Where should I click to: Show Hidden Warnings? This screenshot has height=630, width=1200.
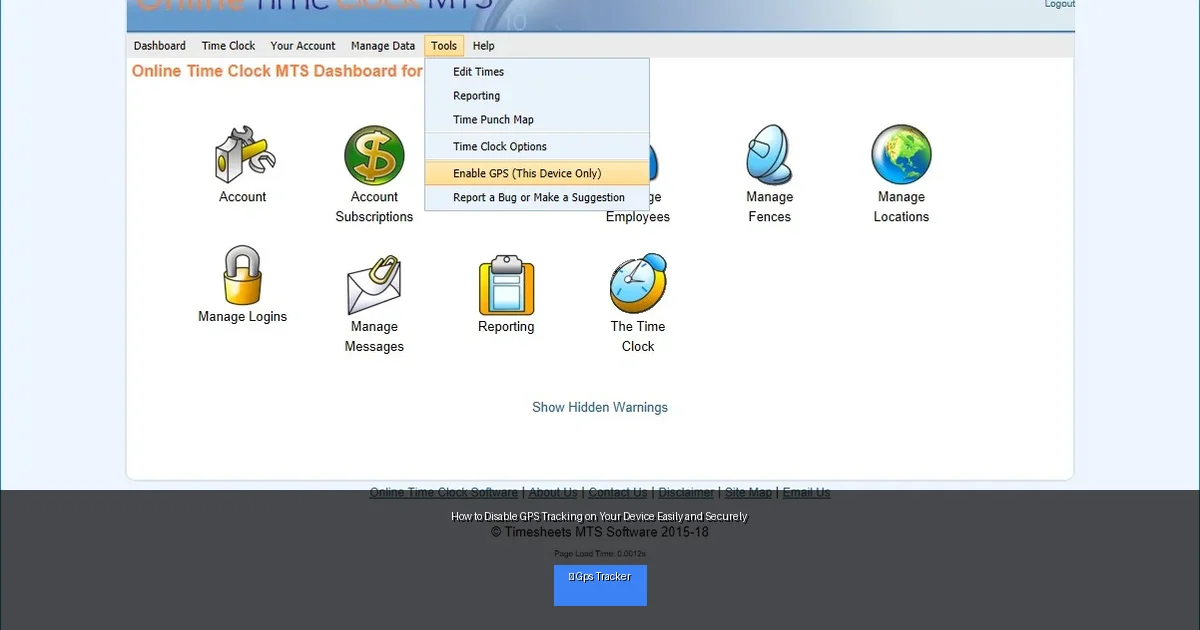coord(600,407)
